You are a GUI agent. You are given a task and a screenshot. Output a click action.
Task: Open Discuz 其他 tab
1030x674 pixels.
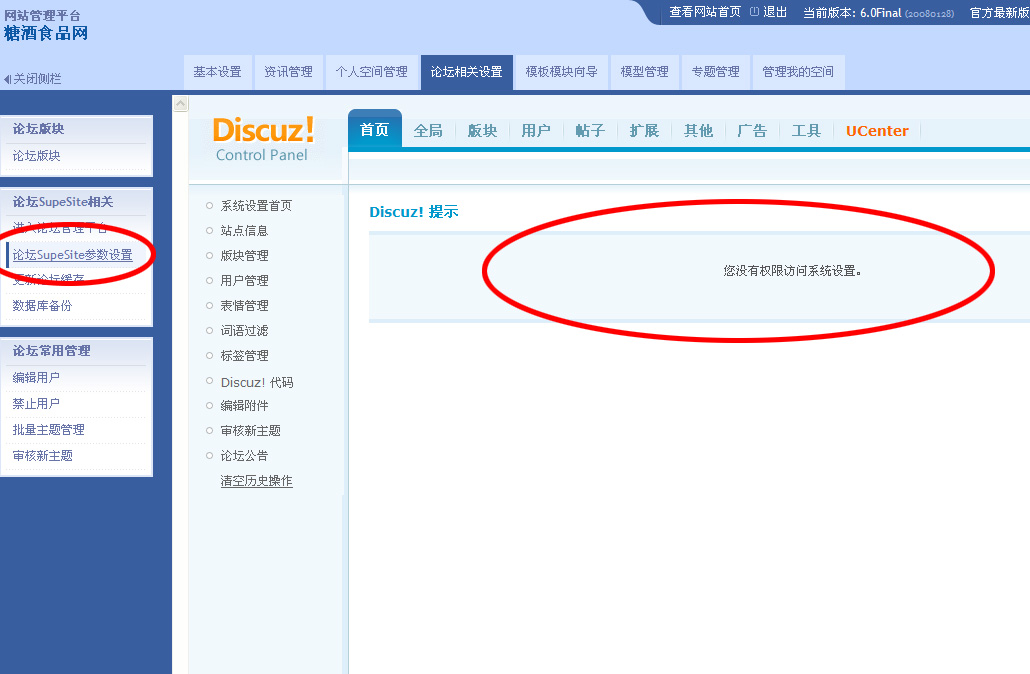[x=698, y=131]
